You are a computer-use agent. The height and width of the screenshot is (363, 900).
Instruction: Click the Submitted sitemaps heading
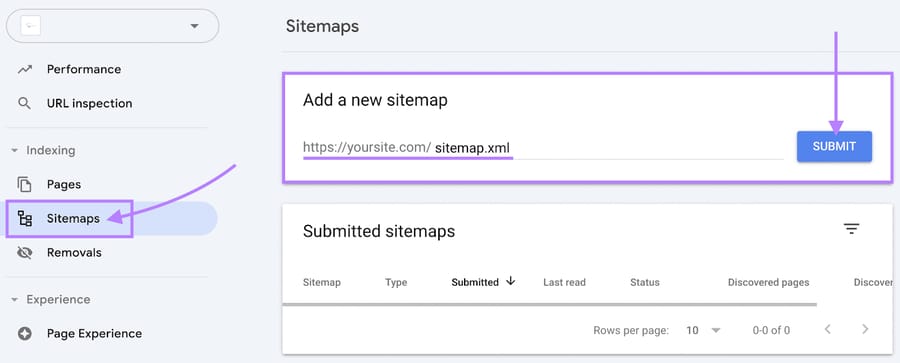click(x=379, y=231)
